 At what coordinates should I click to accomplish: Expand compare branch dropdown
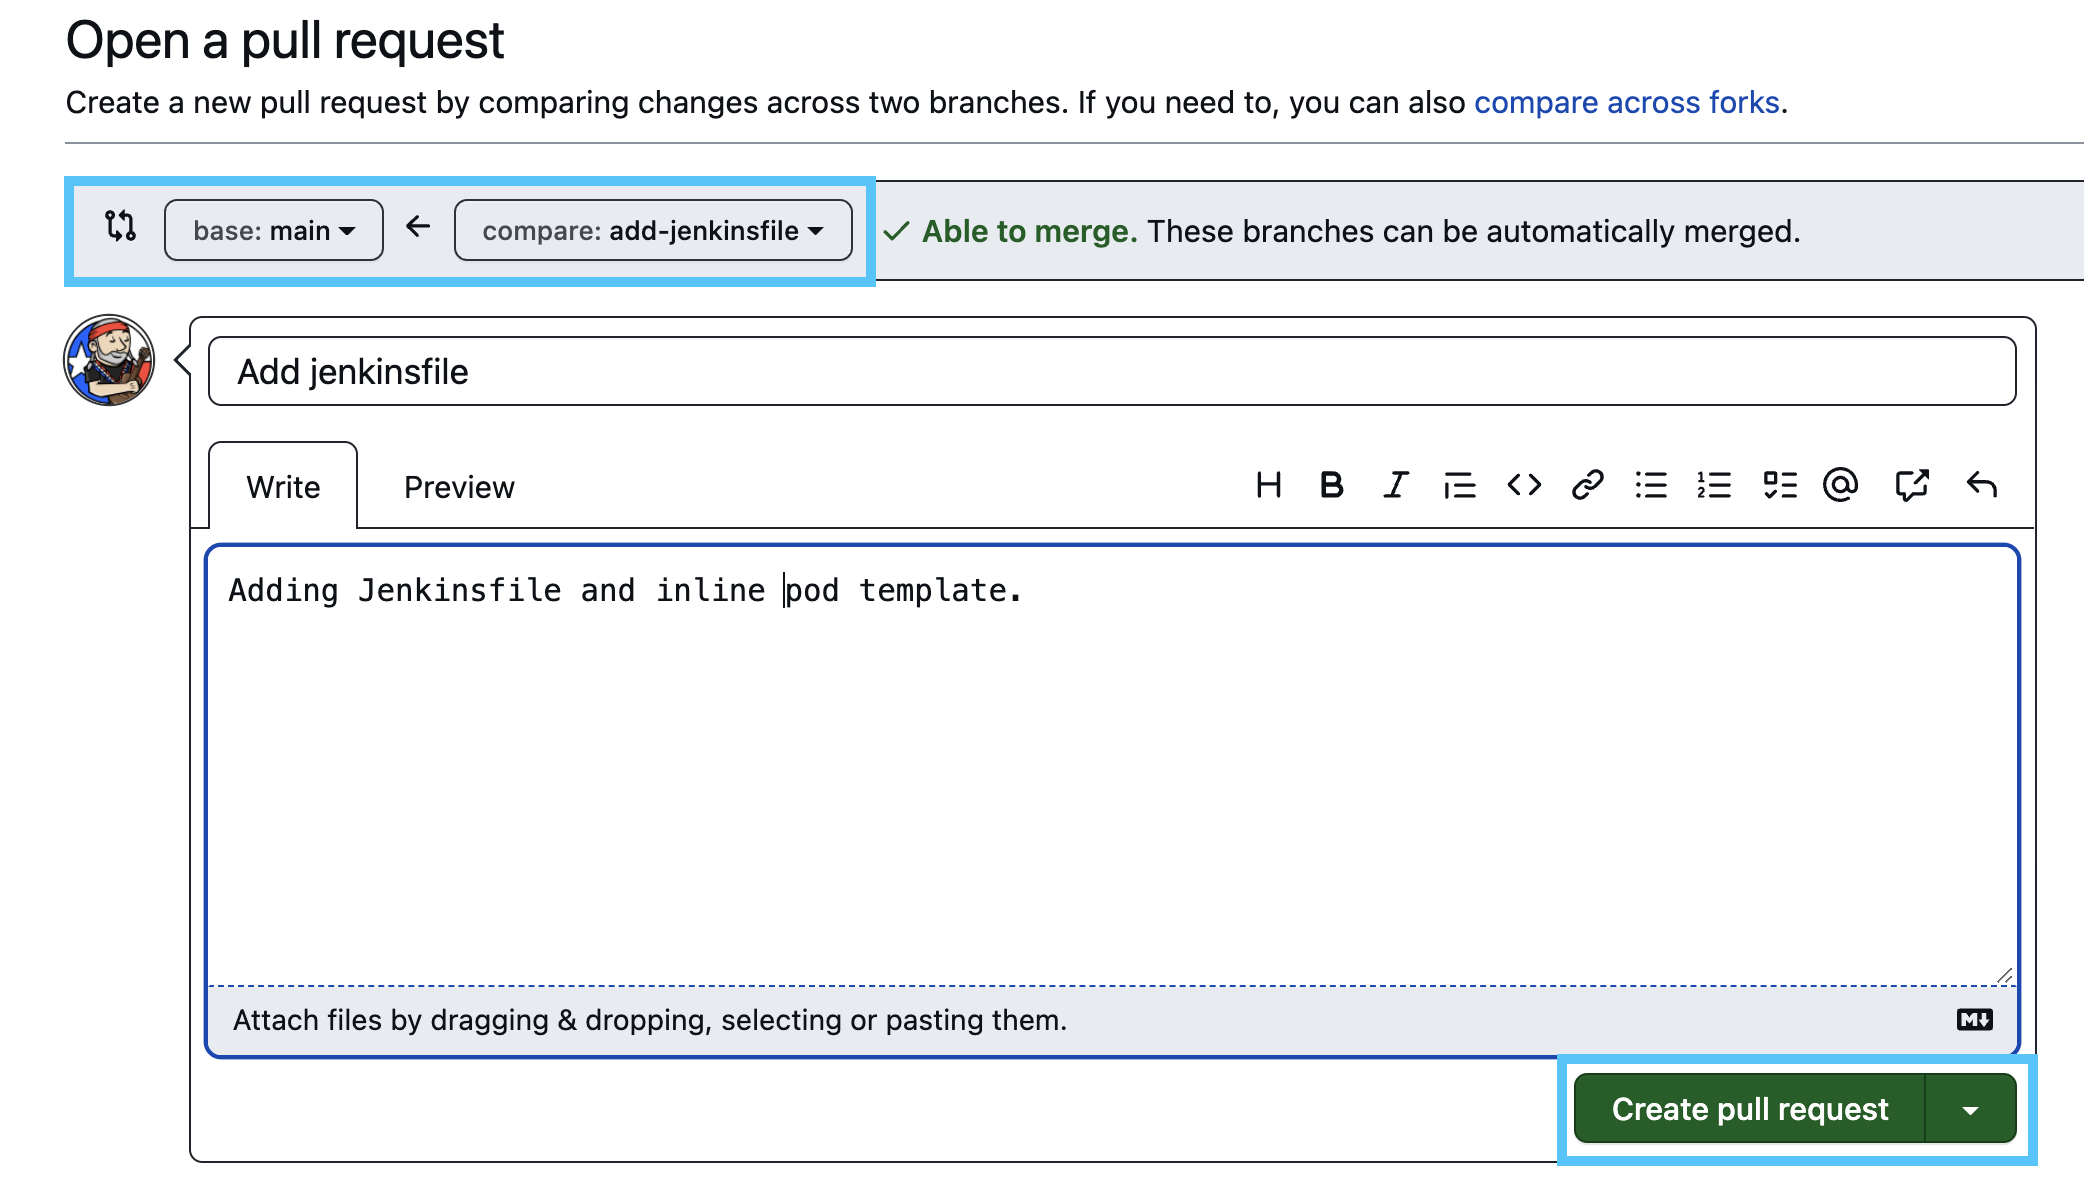coord(651,230)
